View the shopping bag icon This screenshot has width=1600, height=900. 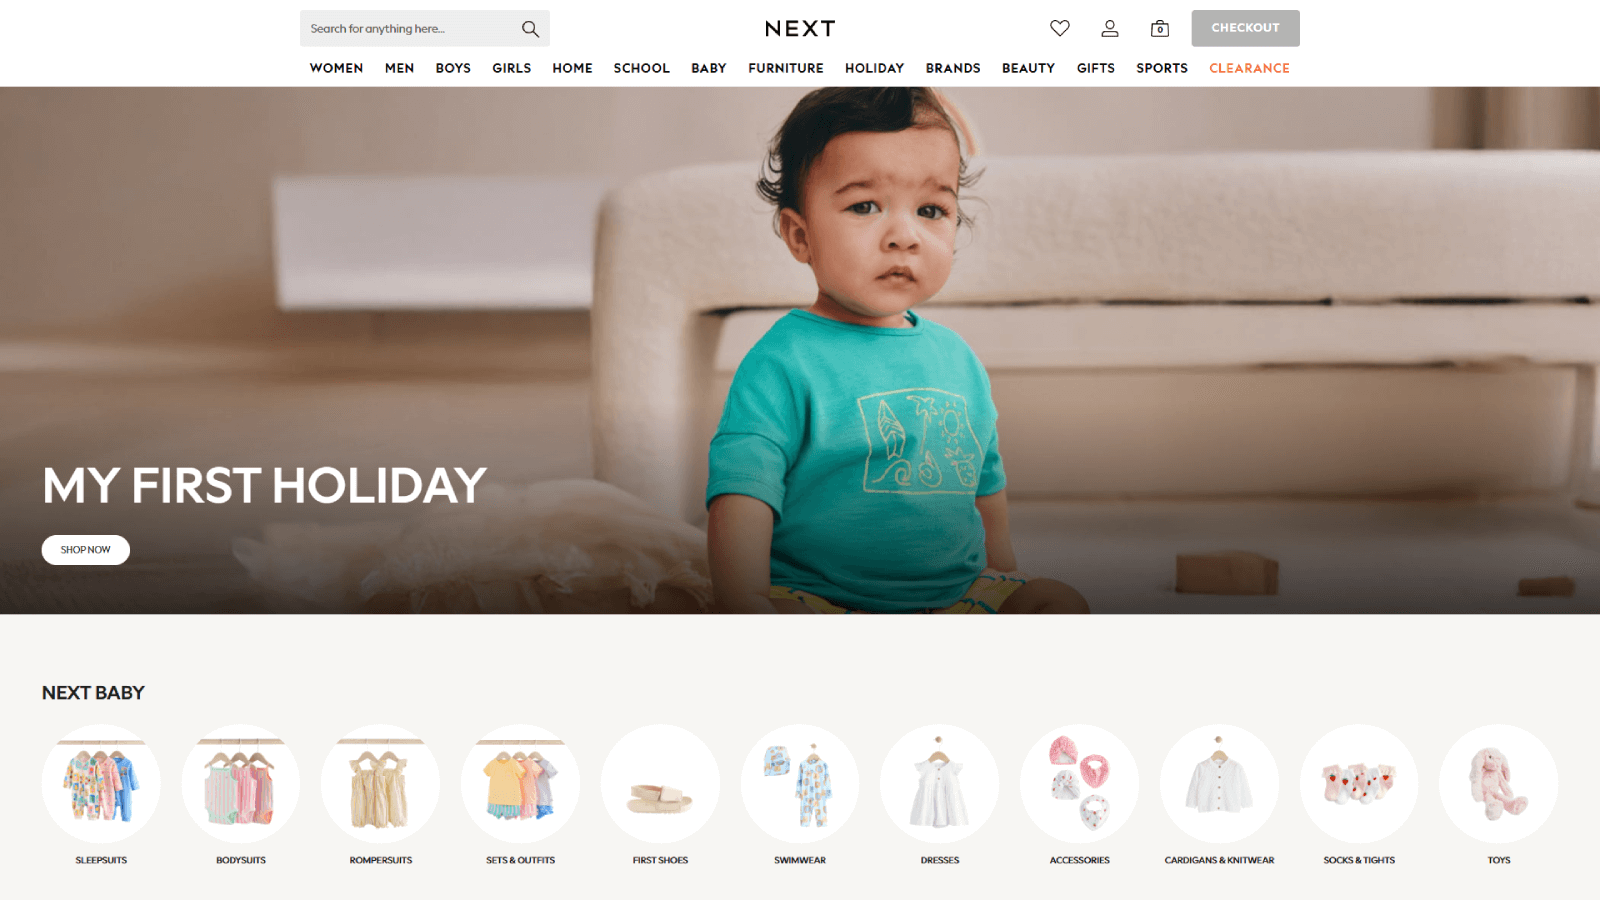coord(1160,28)
